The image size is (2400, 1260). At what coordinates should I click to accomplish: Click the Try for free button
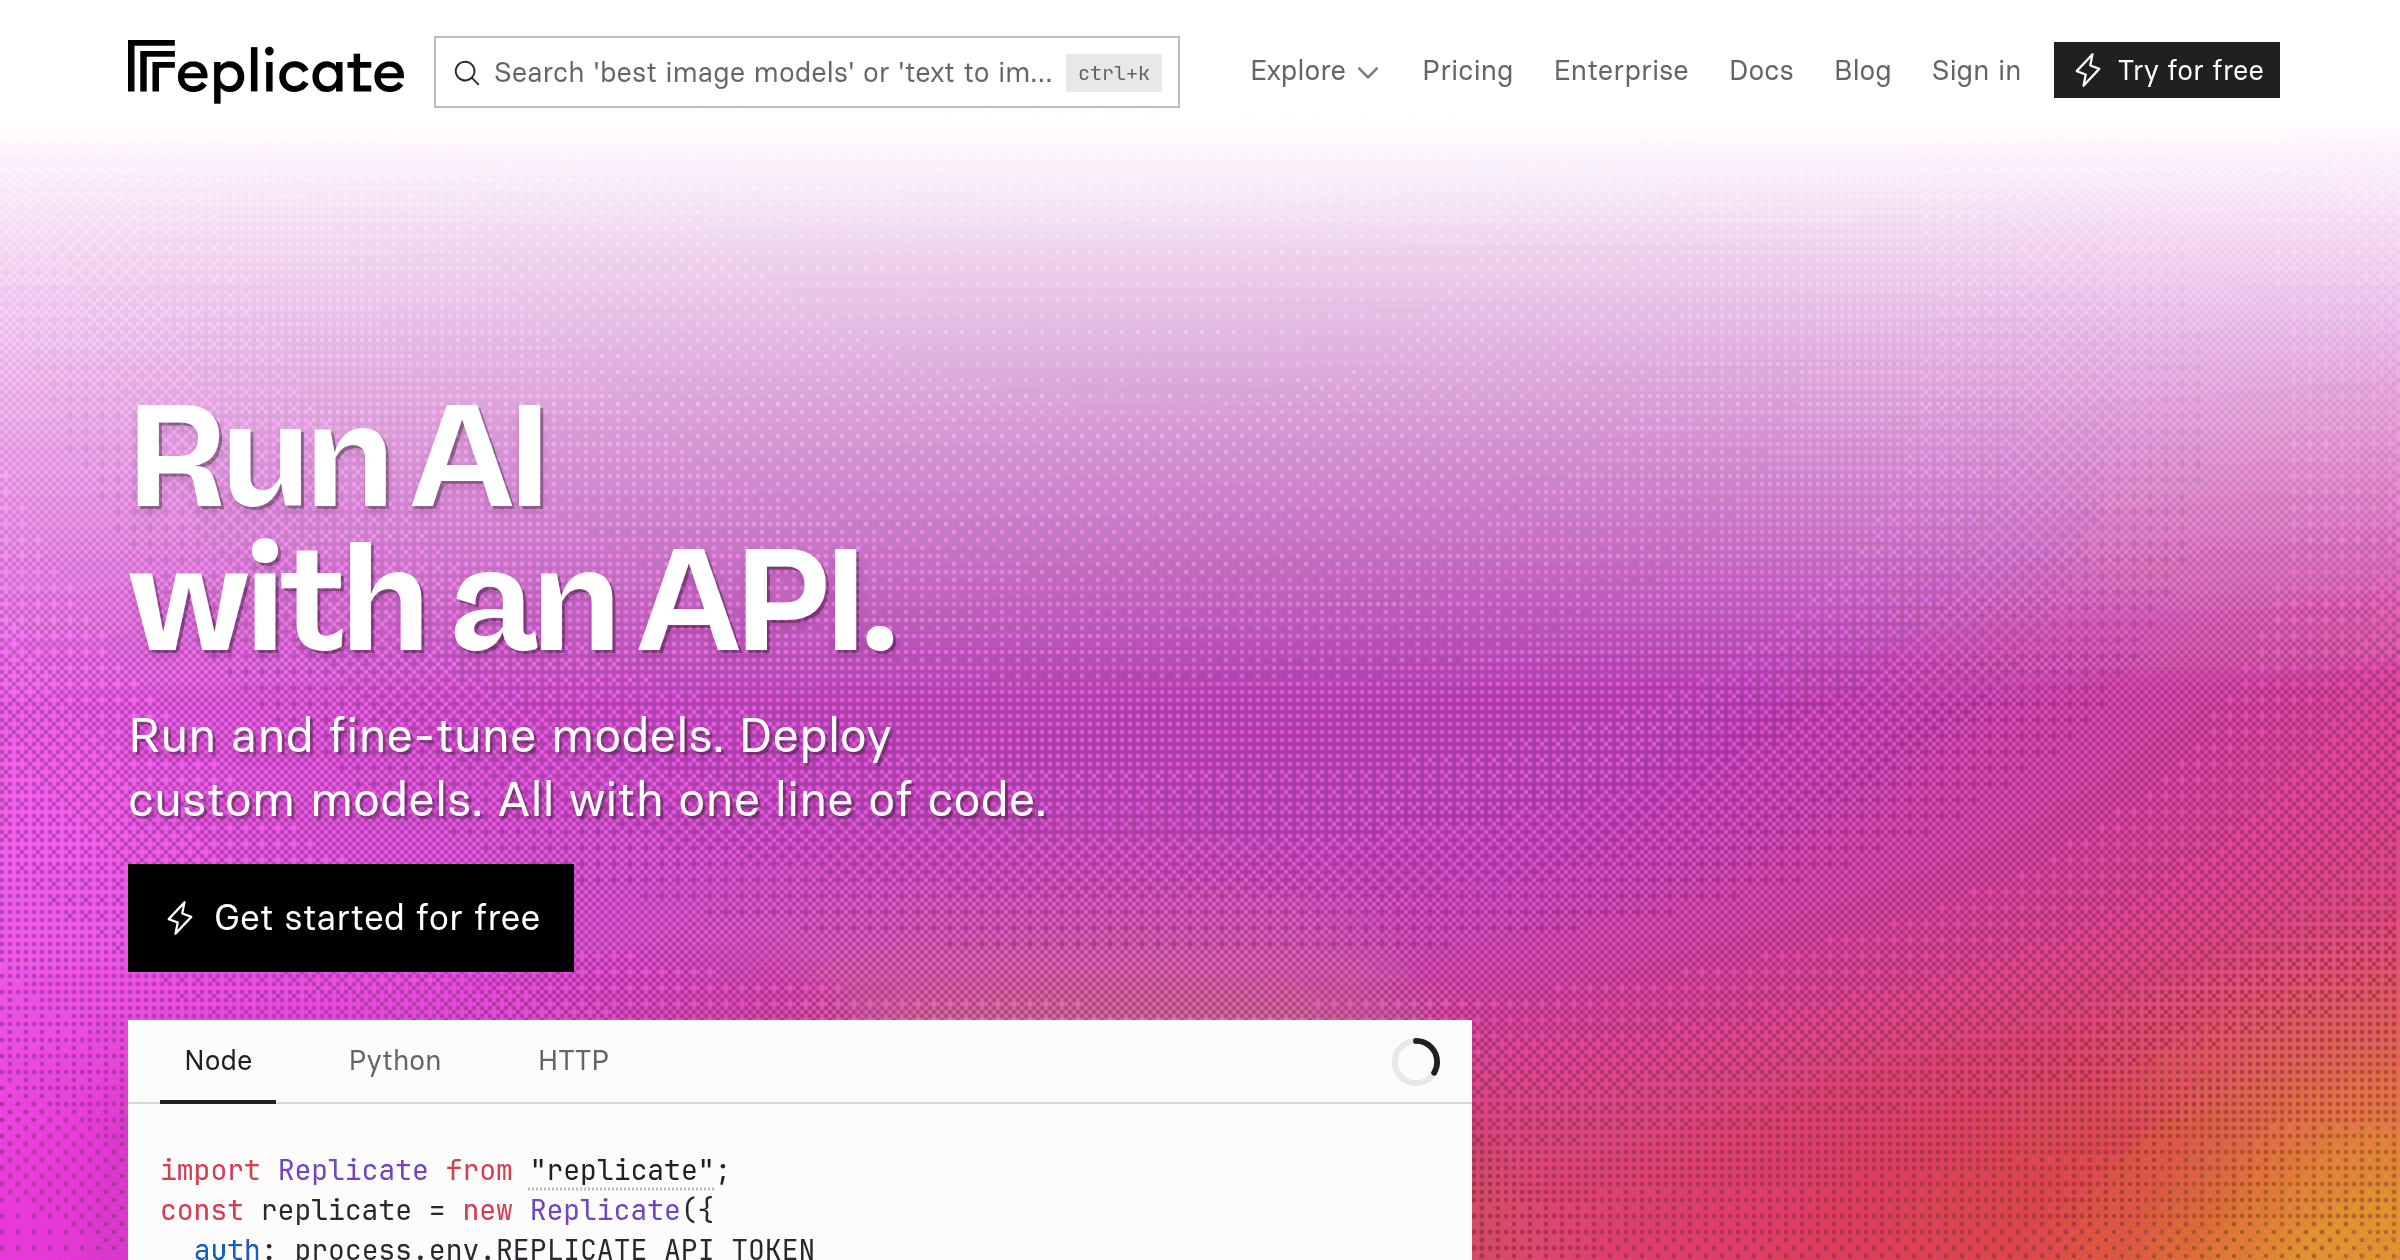2167,70
